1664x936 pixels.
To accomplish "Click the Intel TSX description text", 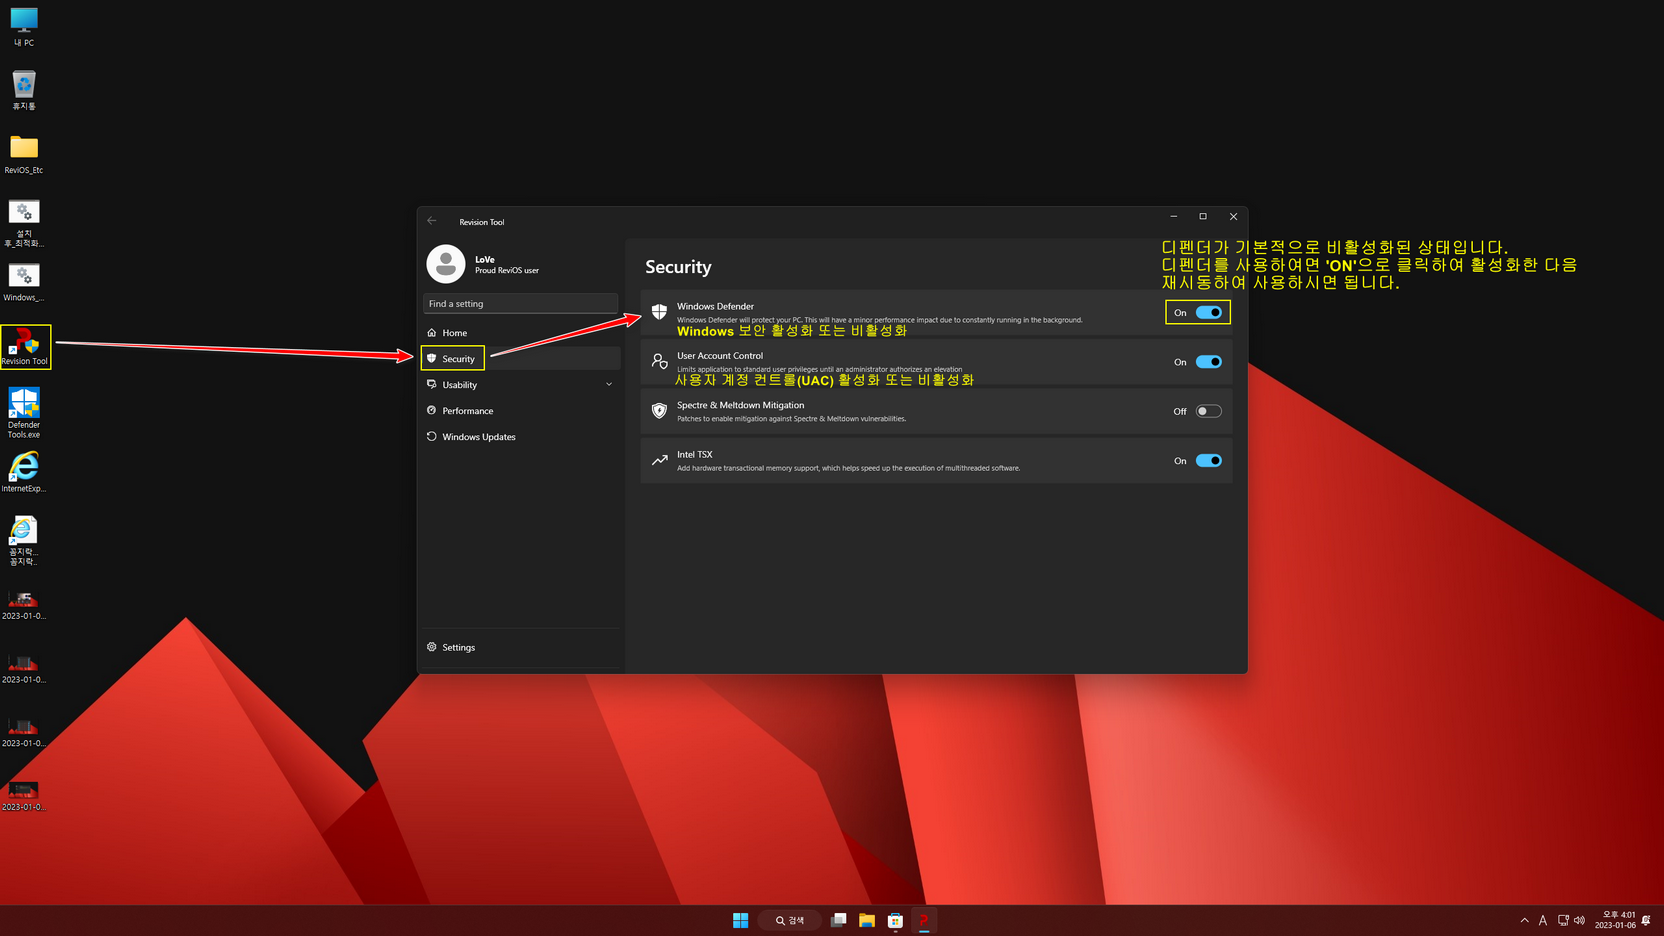I will pyautogui.click(x=848, y=468).
